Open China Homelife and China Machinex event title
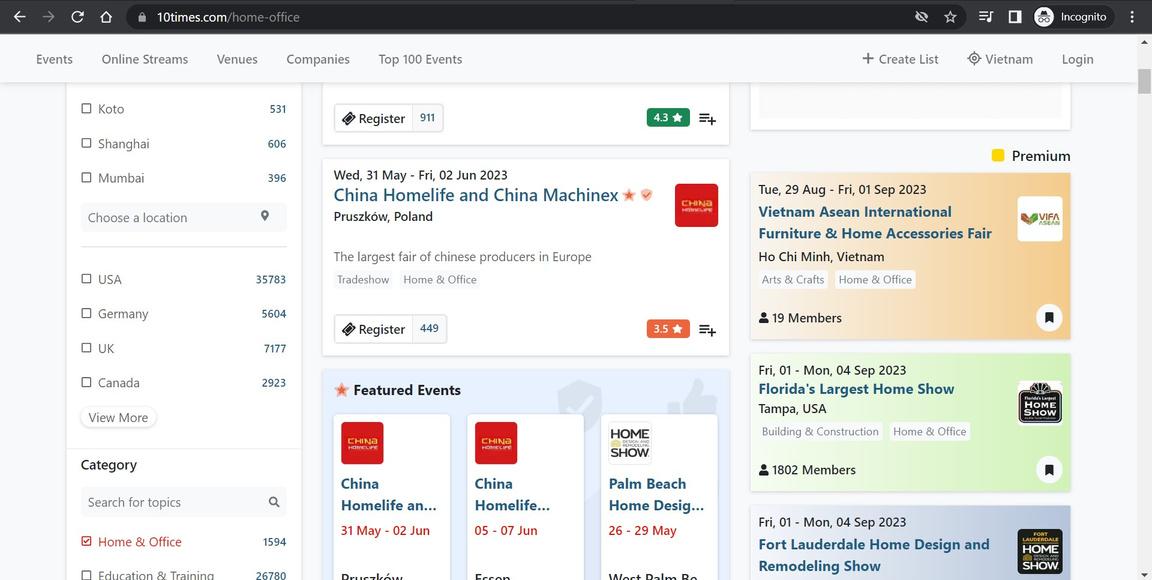The width and height of the screenshot is (1152, 580). (476, 195)
